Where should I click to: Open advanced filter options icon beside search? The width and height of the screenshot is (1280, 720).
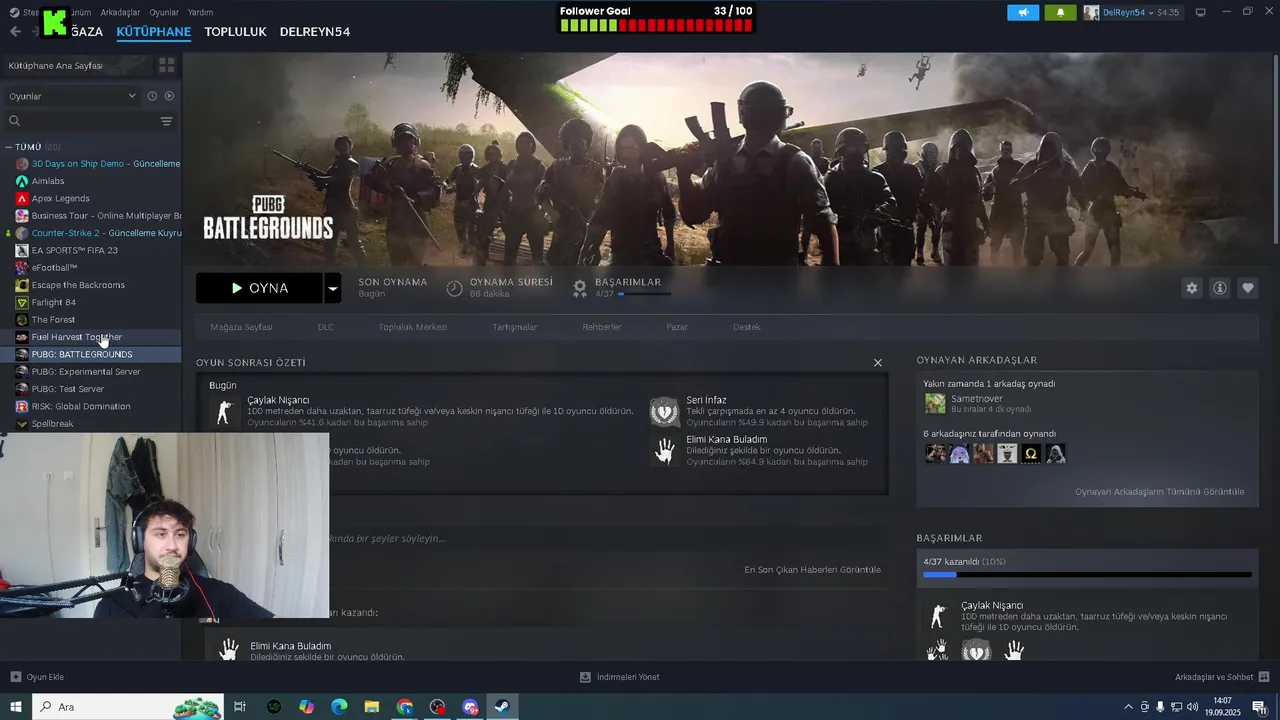(x=167, y=121)
